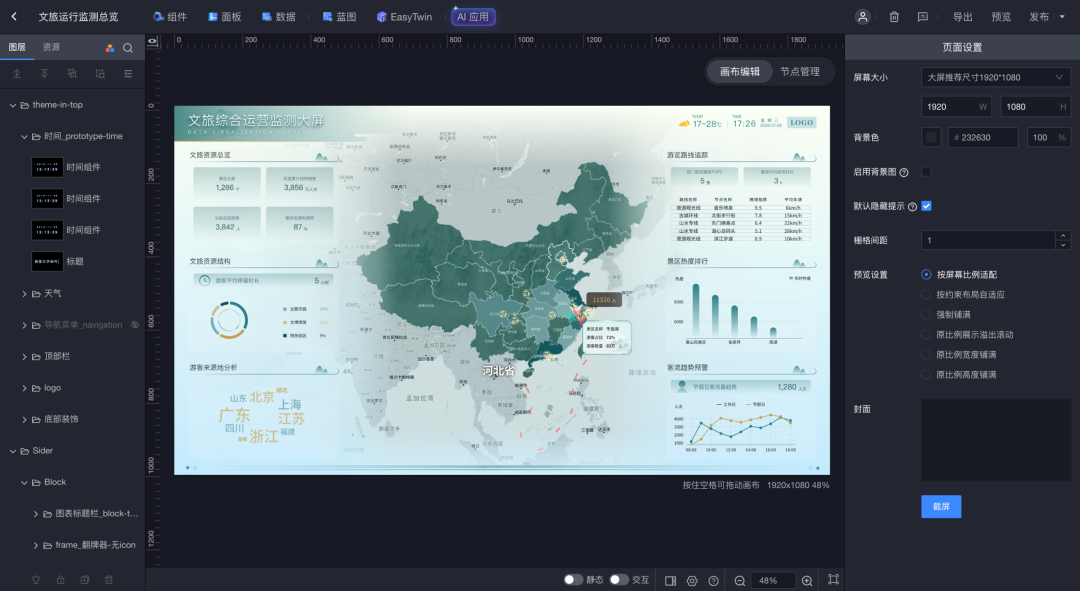Open canvas settings with the gear icon
Viewport: 1080px width, 591px height.
coord(692,581)
